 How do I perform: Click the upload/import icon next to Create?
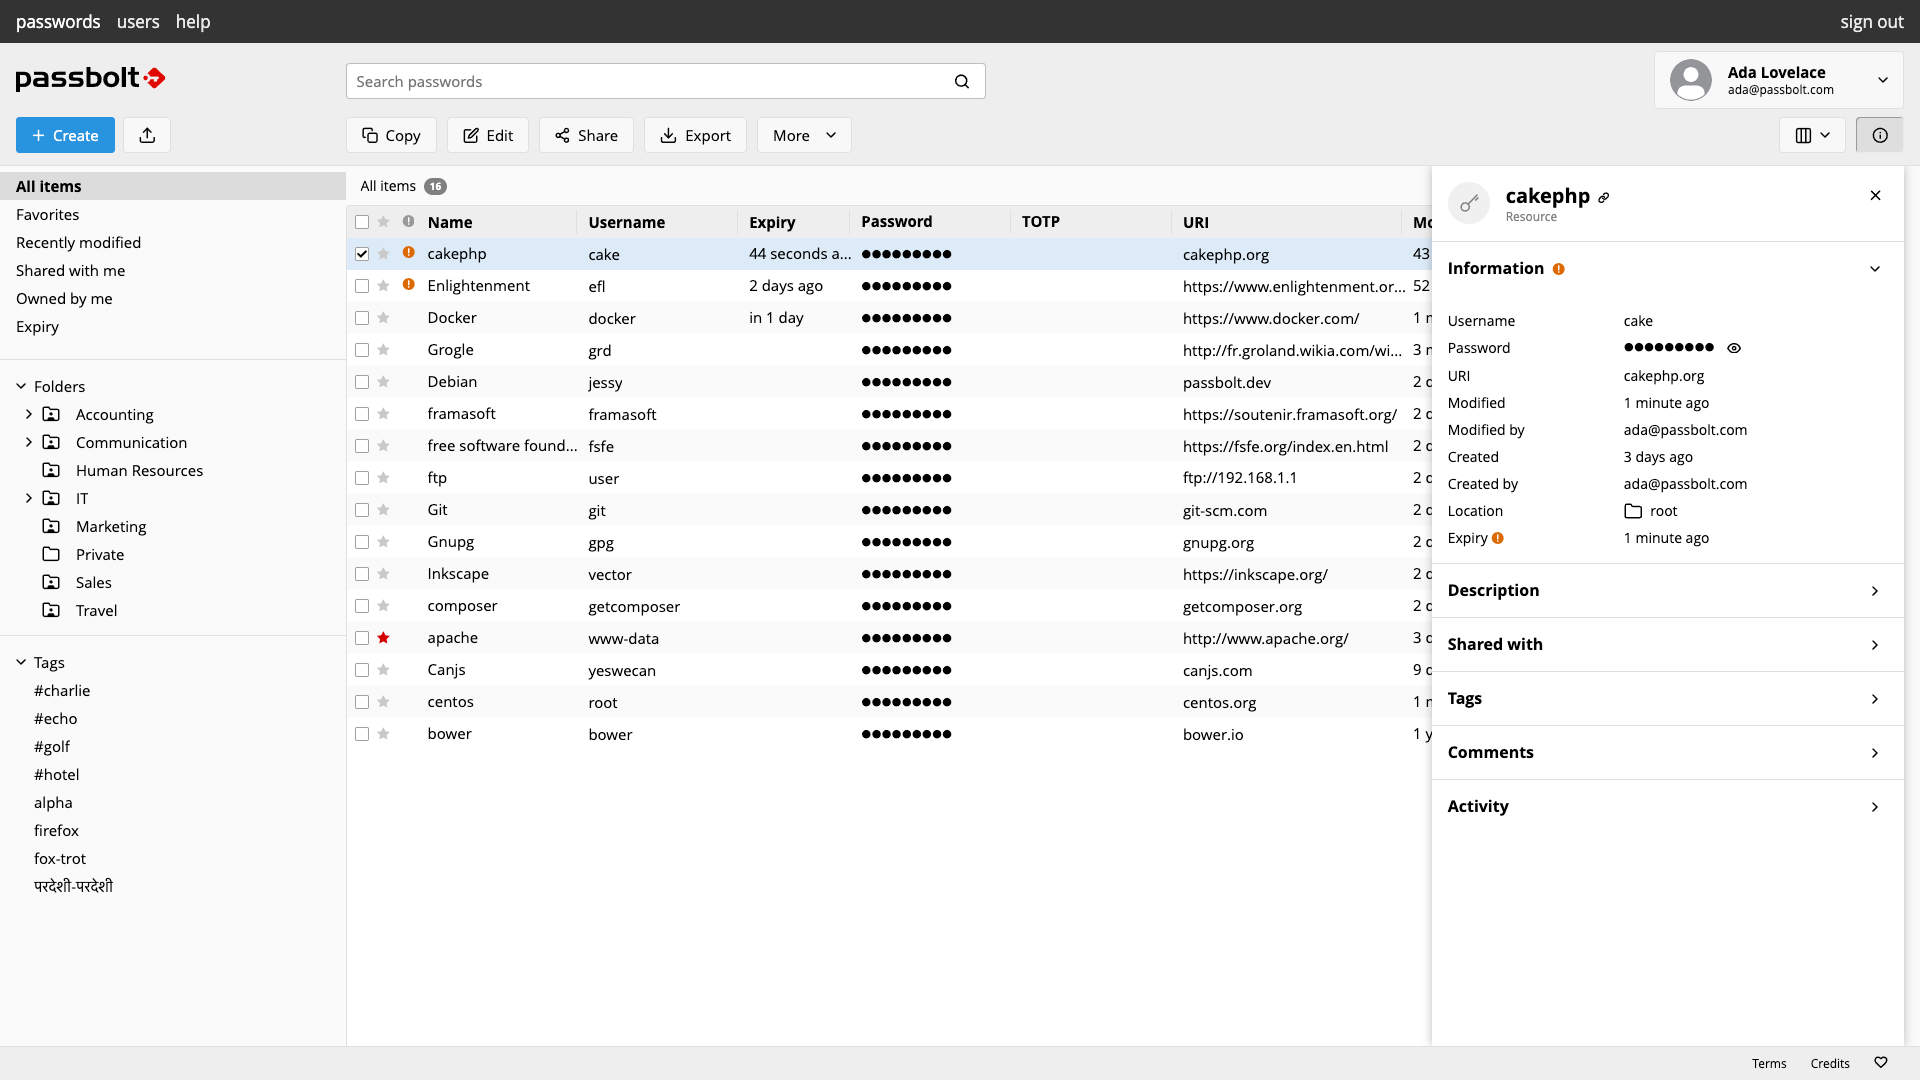[147, 135]
